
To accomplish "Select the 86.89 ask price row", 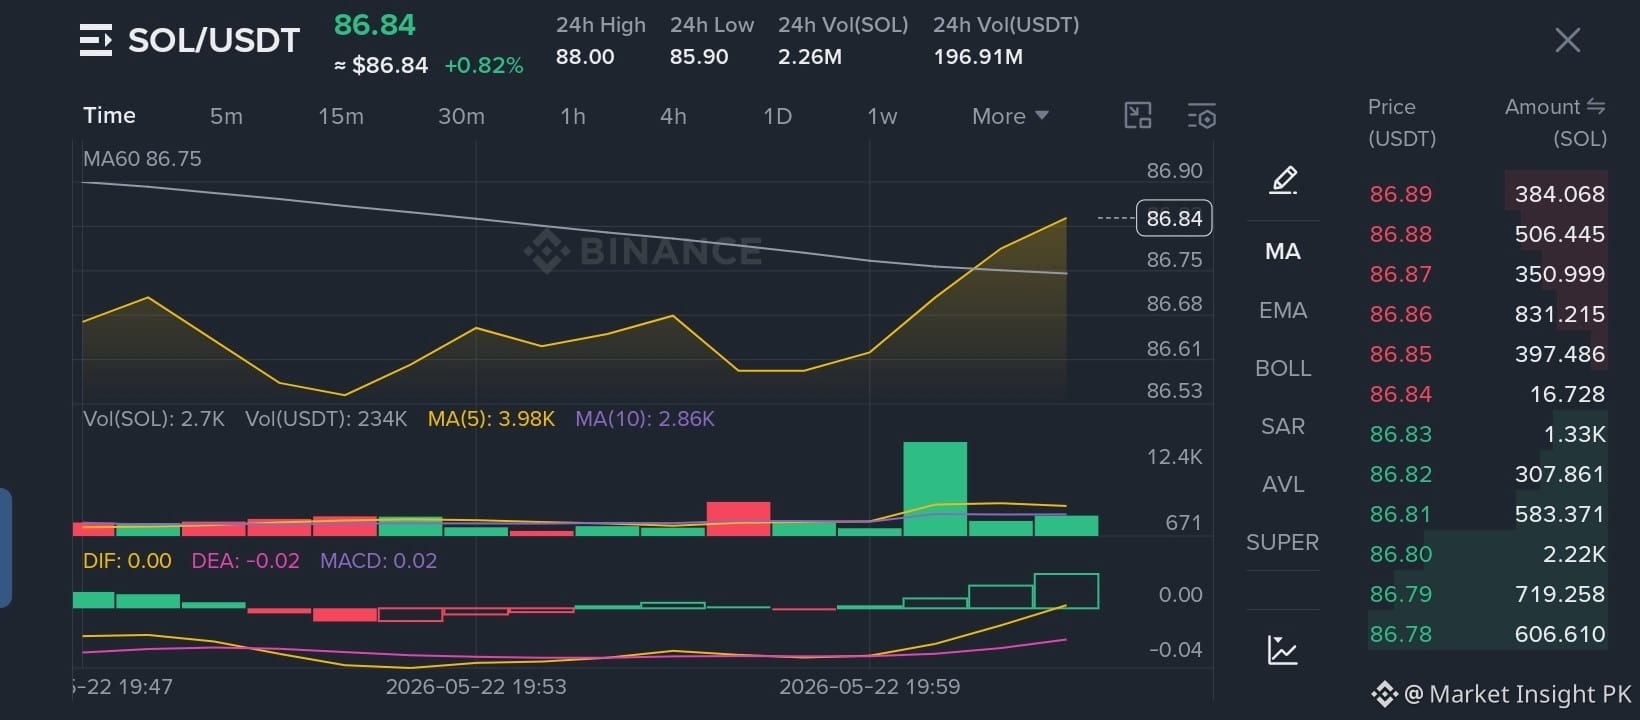I will coord(1487,194).
